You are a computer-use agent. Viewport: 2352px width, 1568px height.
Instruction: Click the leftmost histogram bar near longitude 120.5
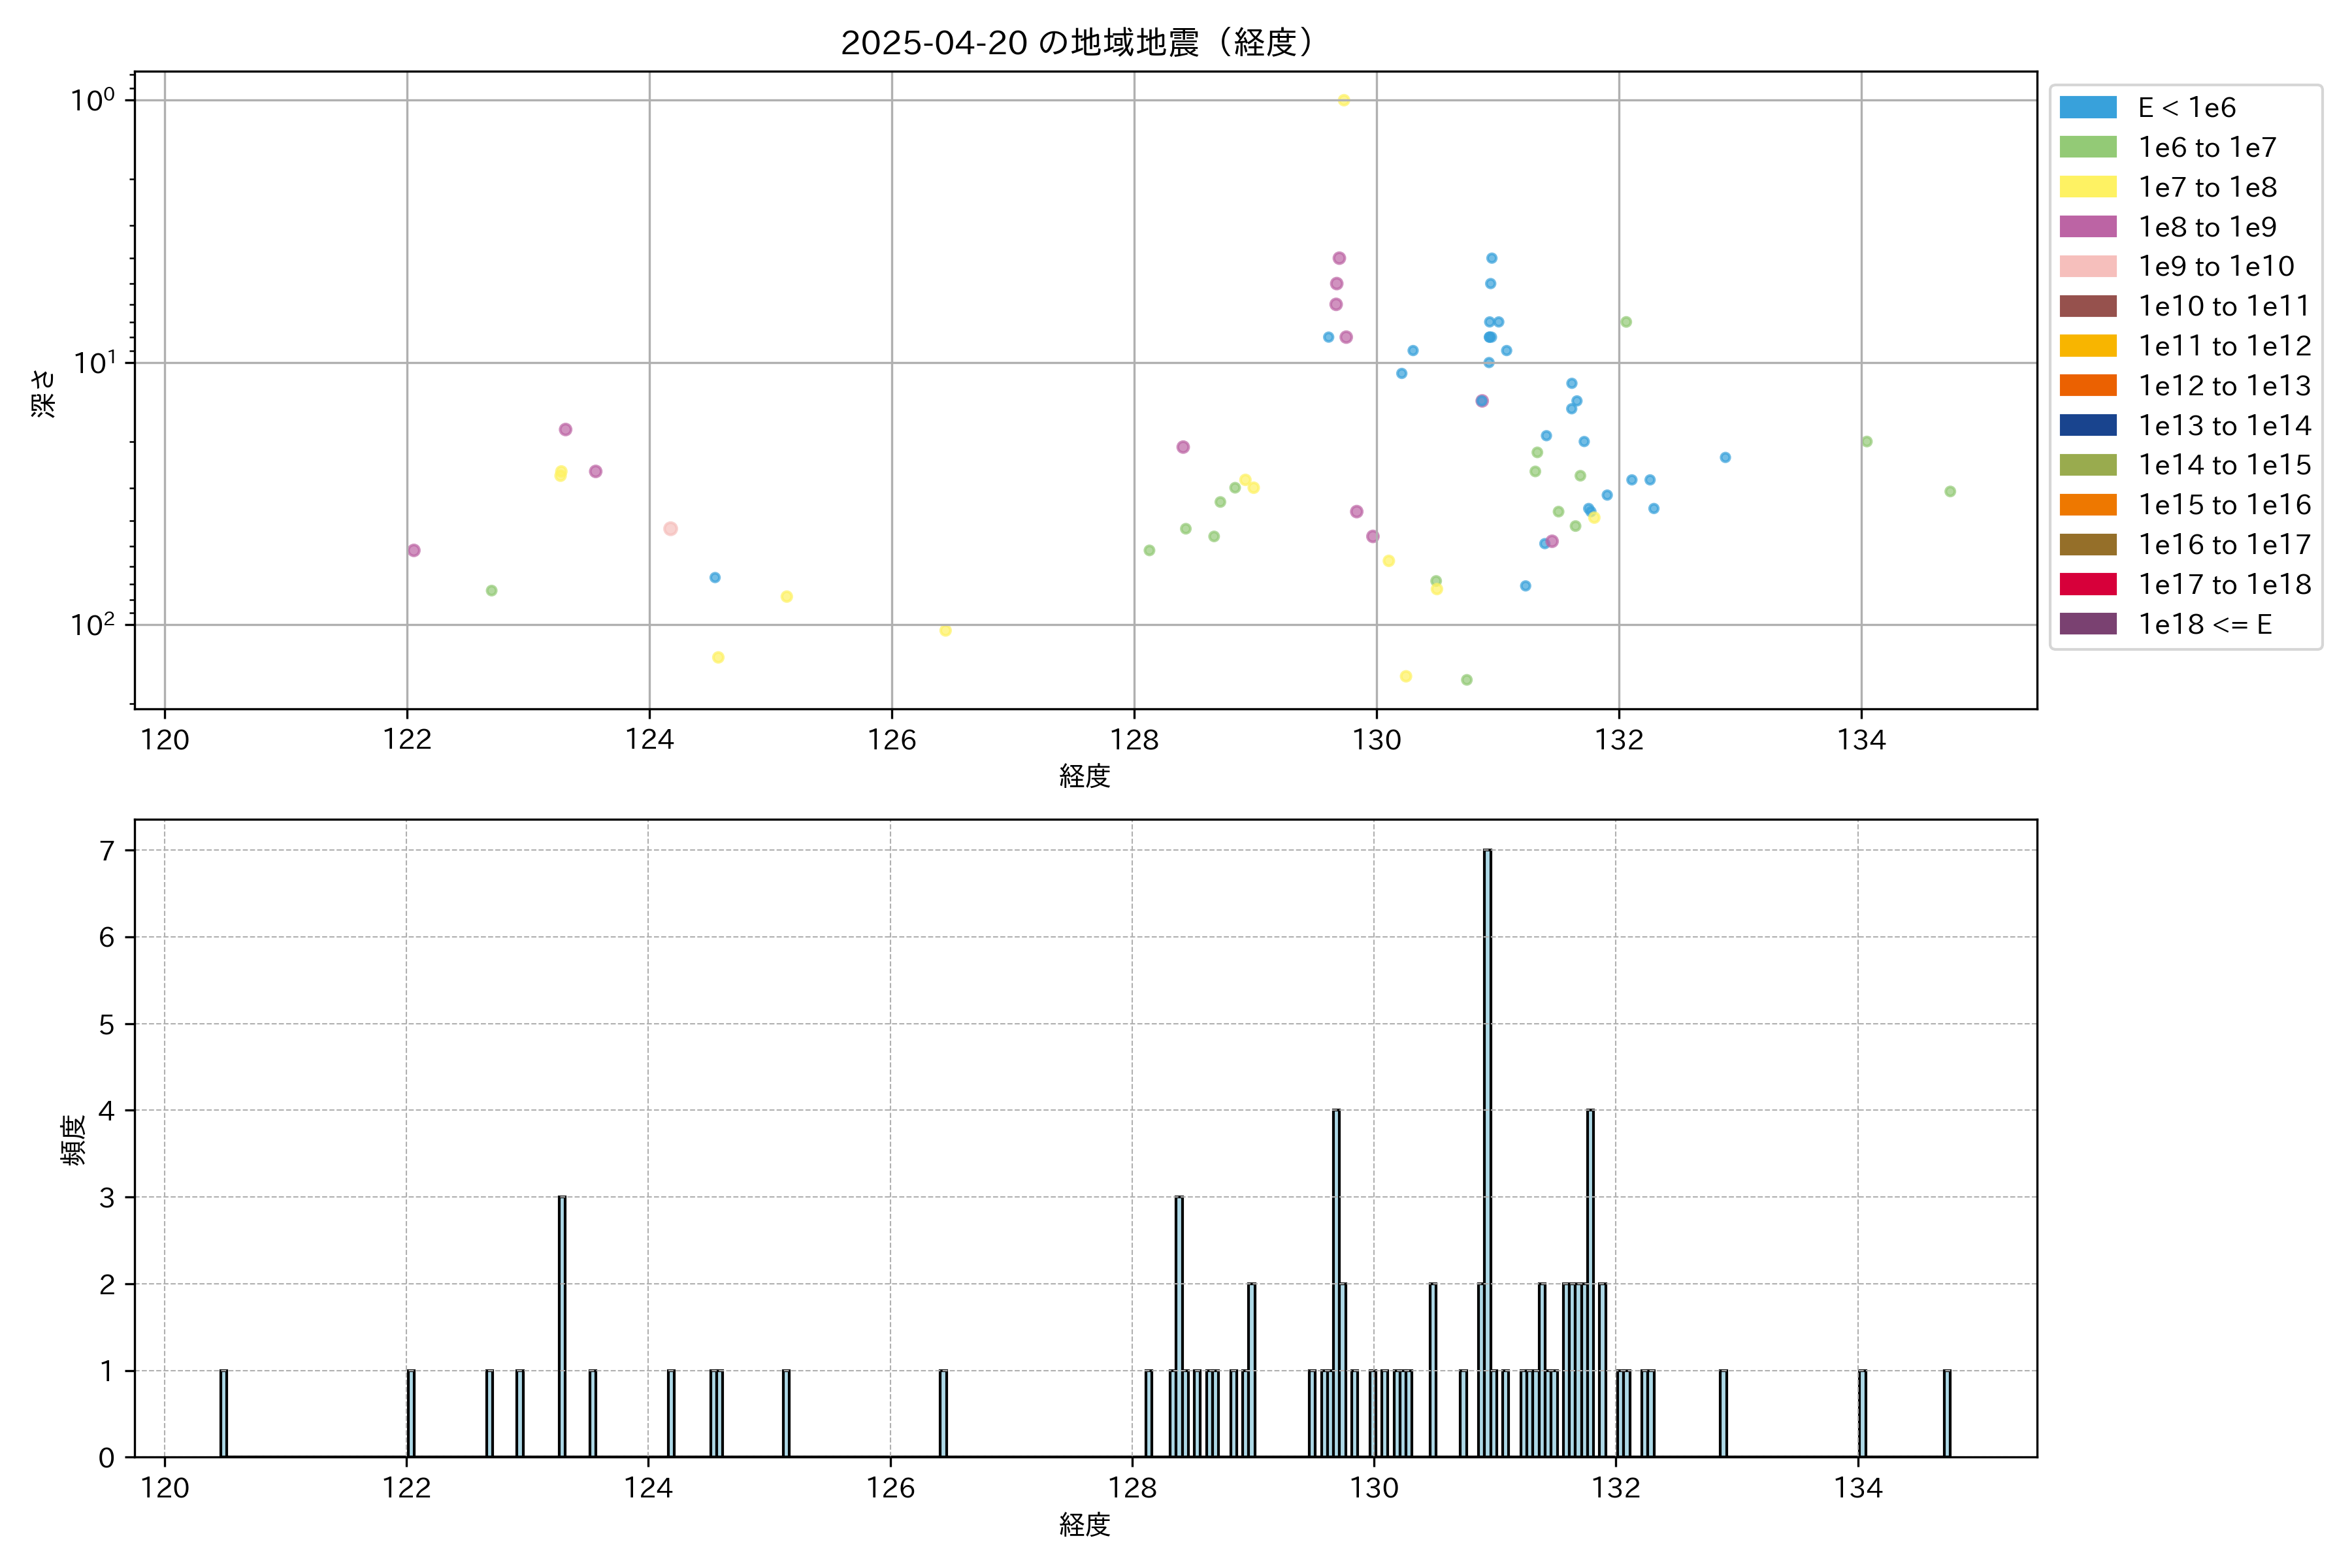tap(223, 1412)
